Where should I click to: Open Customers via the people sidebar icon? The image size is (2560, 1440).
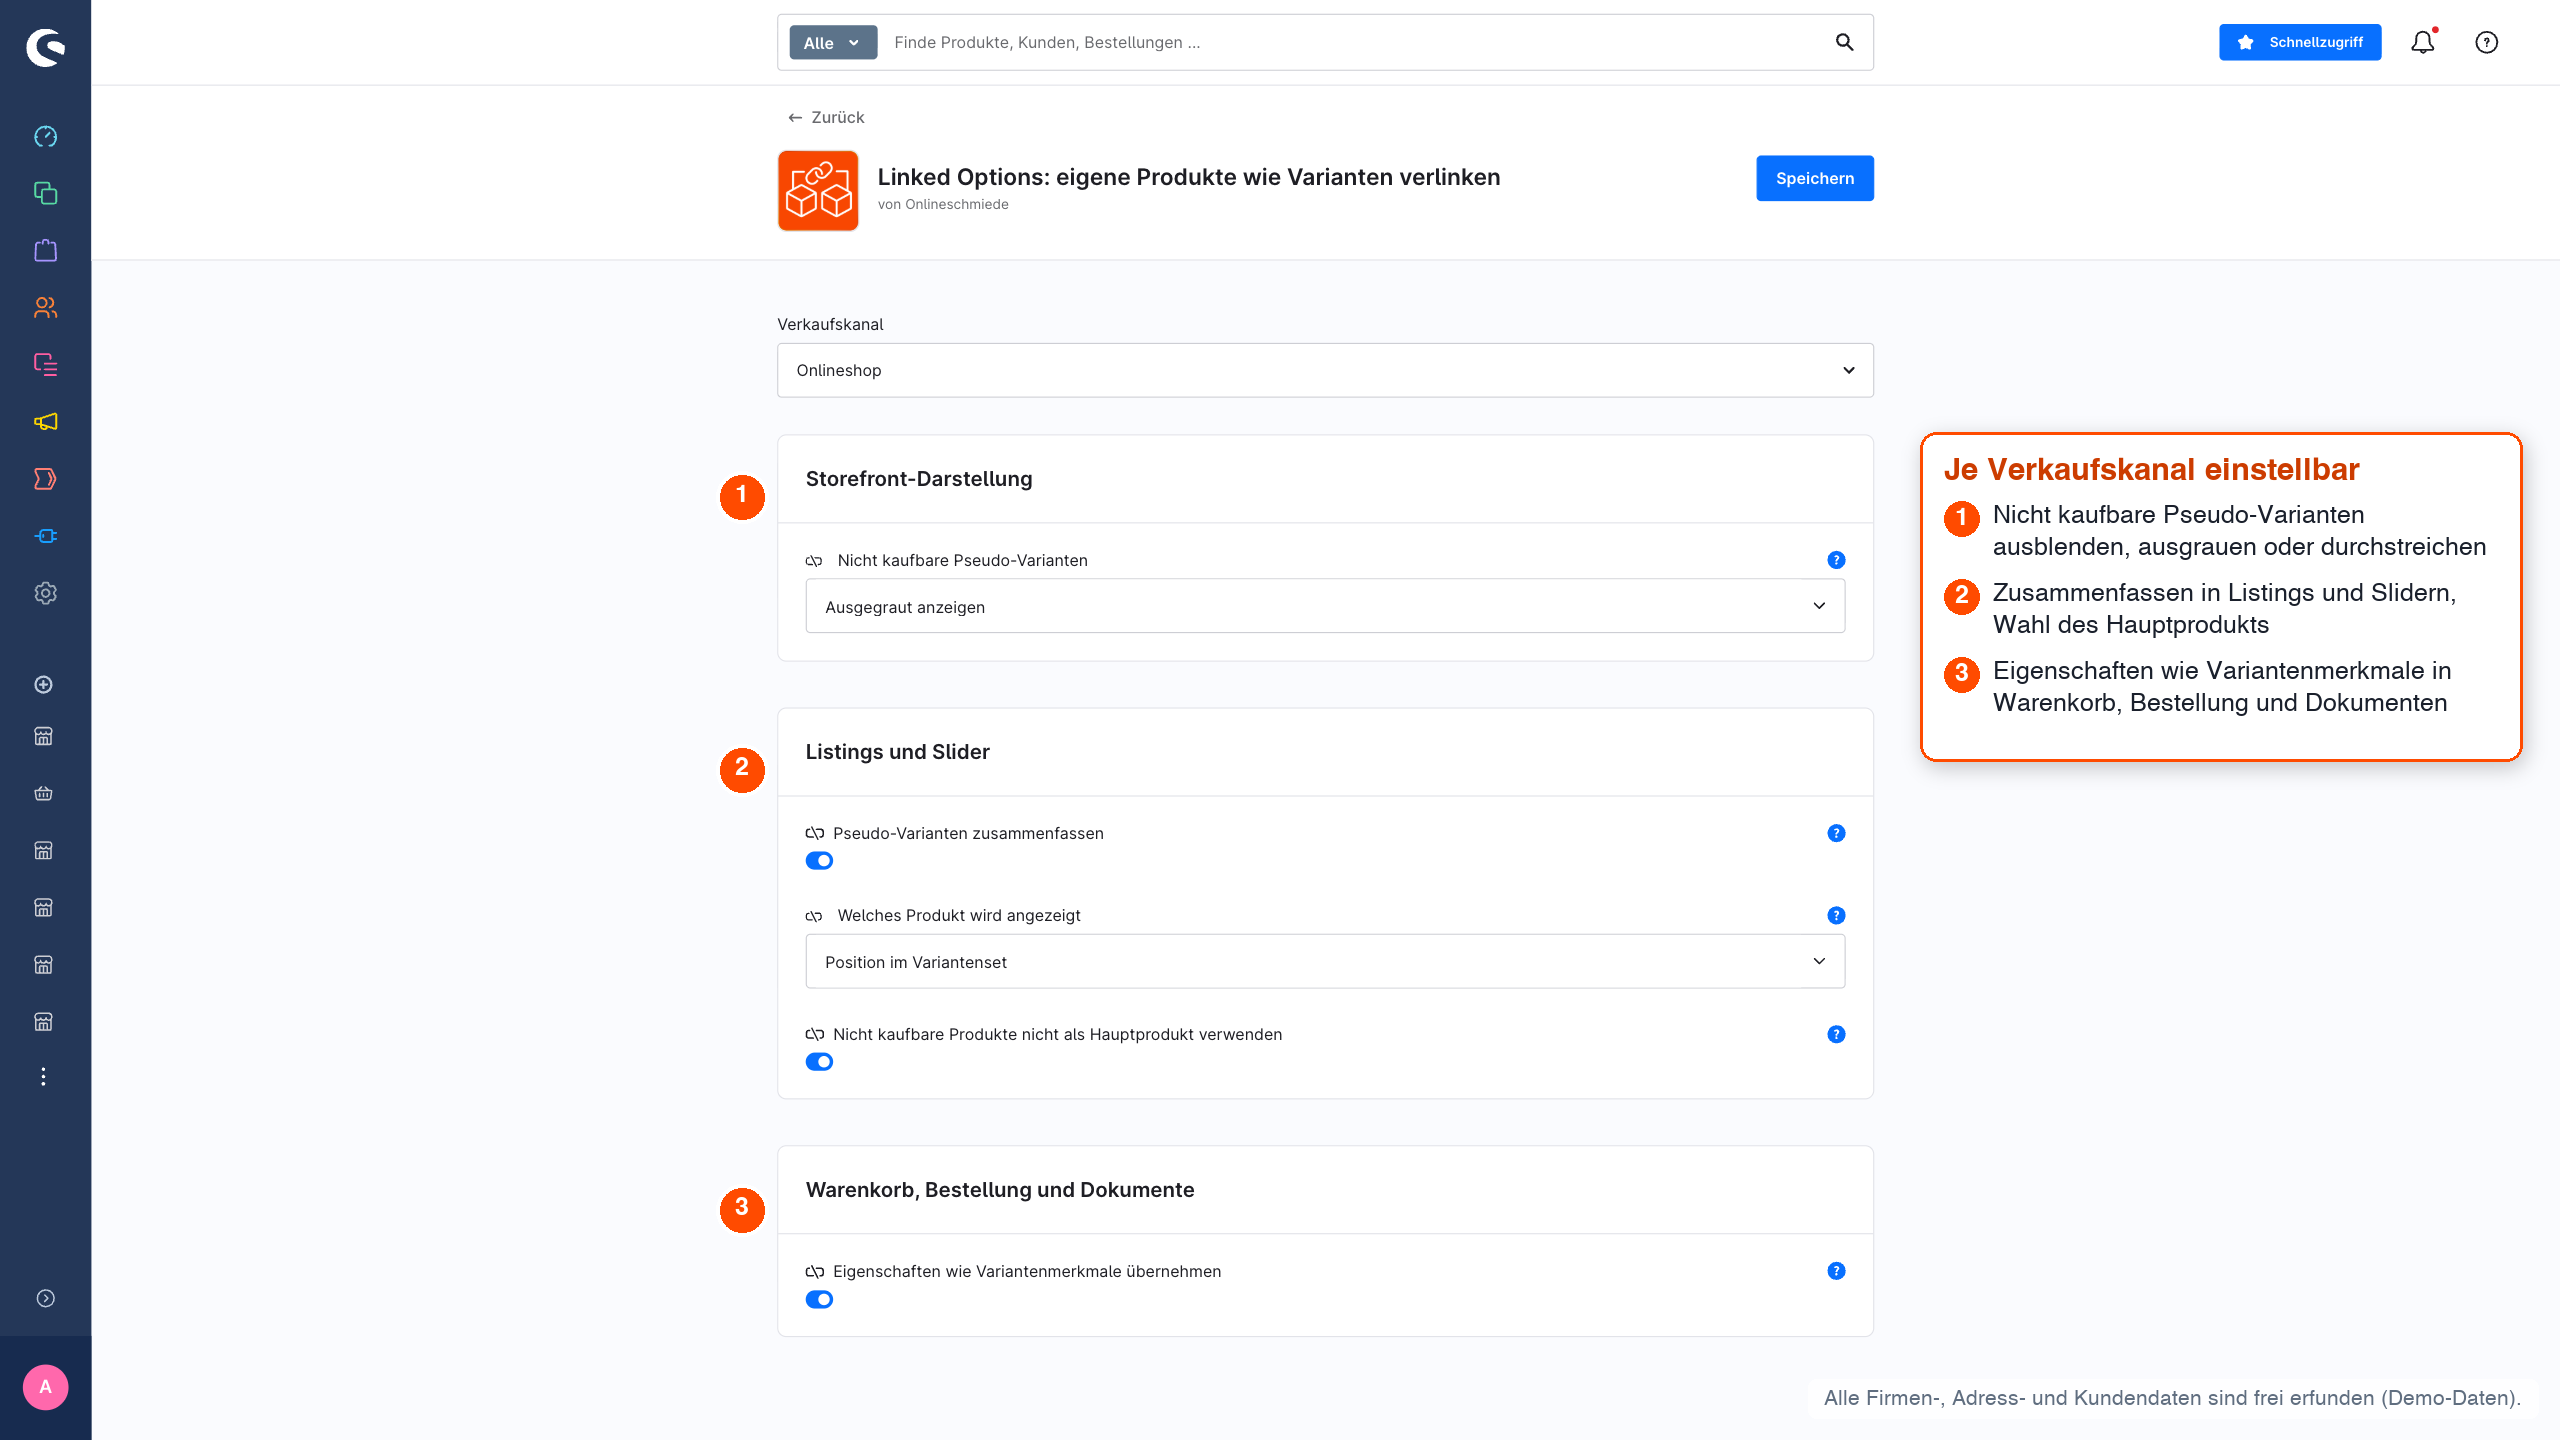(x=45, y=307)
